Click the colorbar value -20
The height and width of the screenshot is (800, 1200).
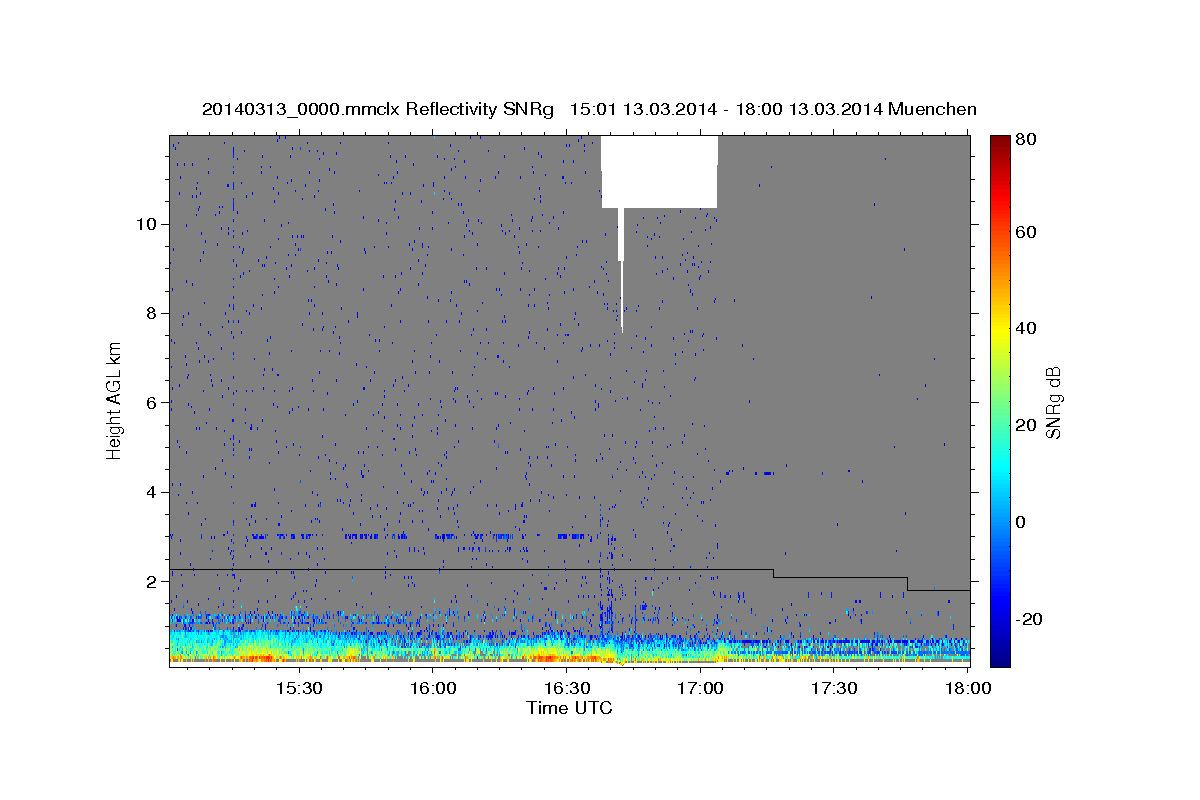[x=1030, y=619]
